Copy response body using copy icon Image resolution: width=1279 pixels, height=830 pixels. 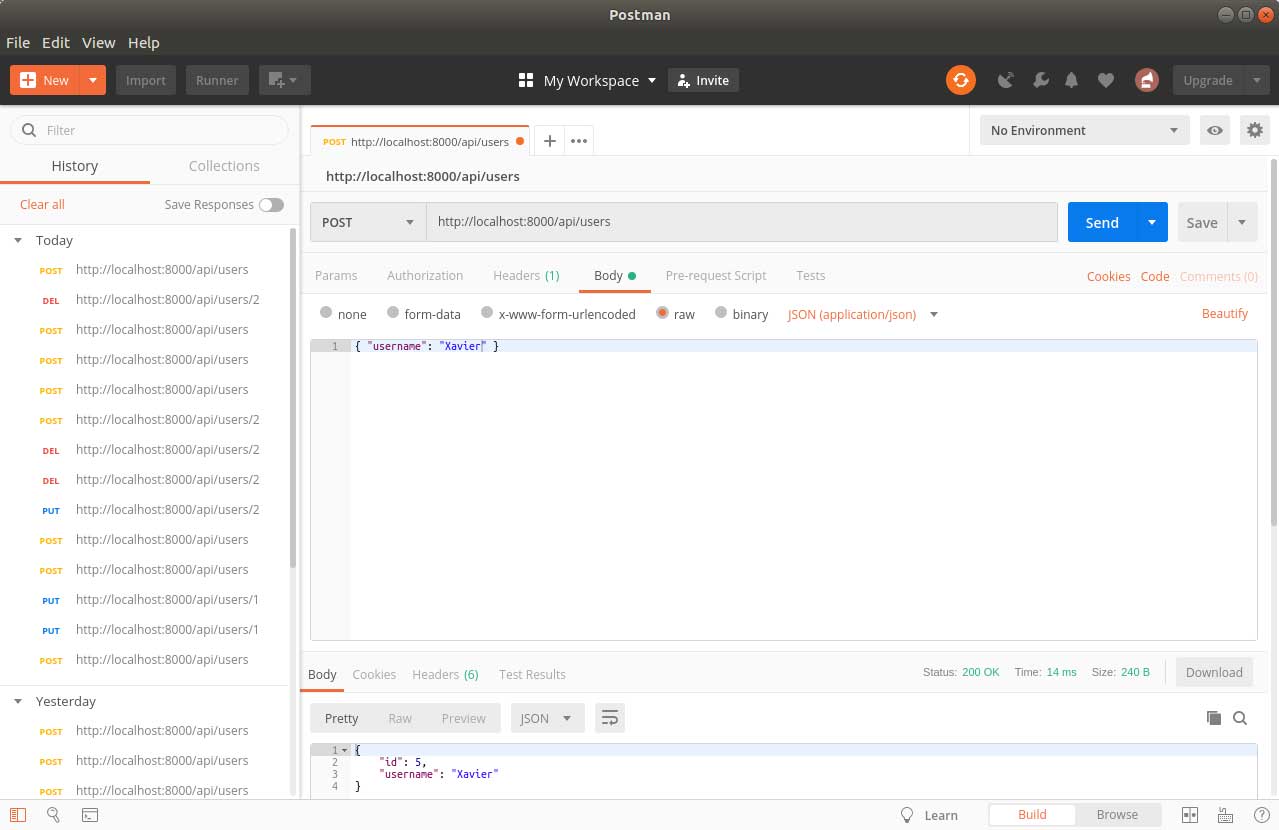click(x=1214, y=717)
